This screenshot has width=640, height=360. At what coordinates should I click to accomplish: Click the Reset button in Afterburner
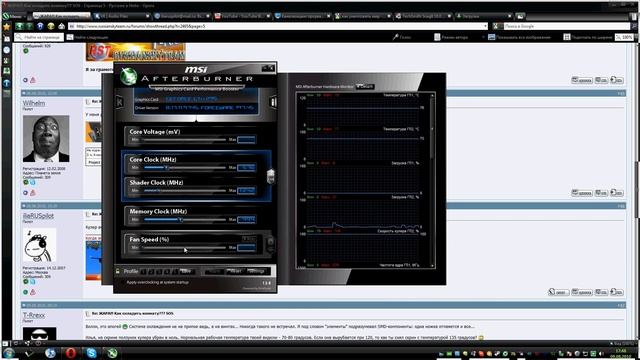coord(235,271)
